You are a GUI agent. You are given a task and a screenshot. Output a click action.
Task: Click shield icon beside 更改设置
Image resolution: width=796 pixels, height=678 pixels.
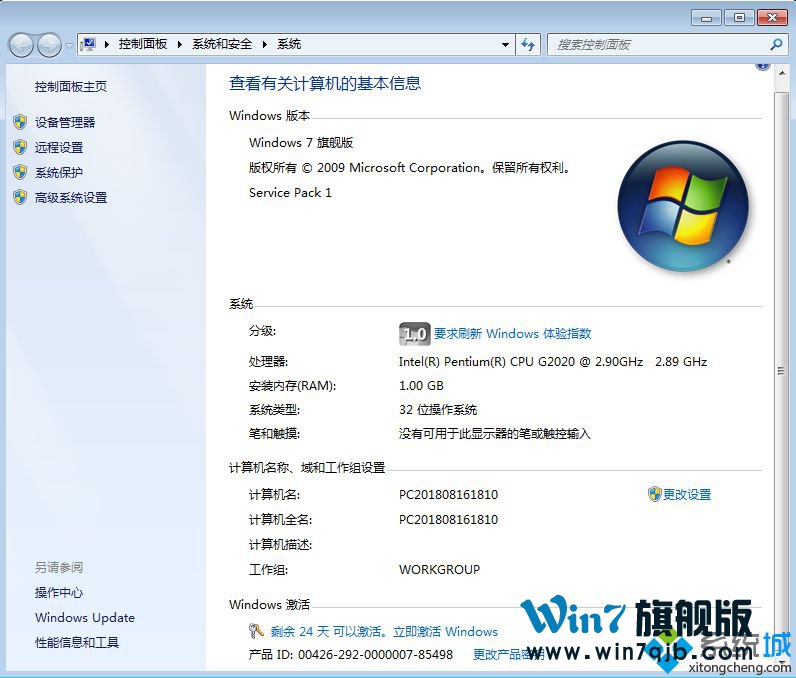(x=654, y=494)
